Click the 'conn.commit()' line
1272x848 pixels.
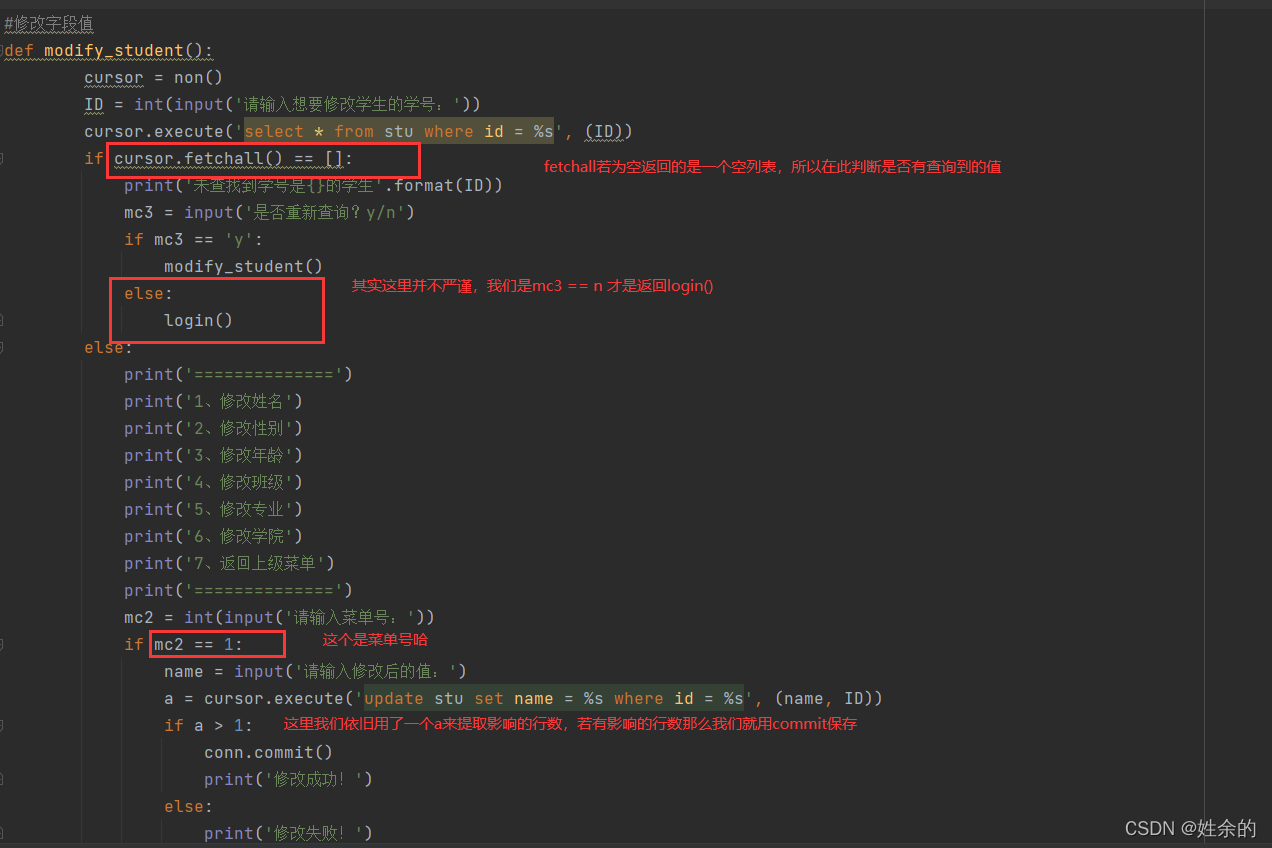(268, 752)
